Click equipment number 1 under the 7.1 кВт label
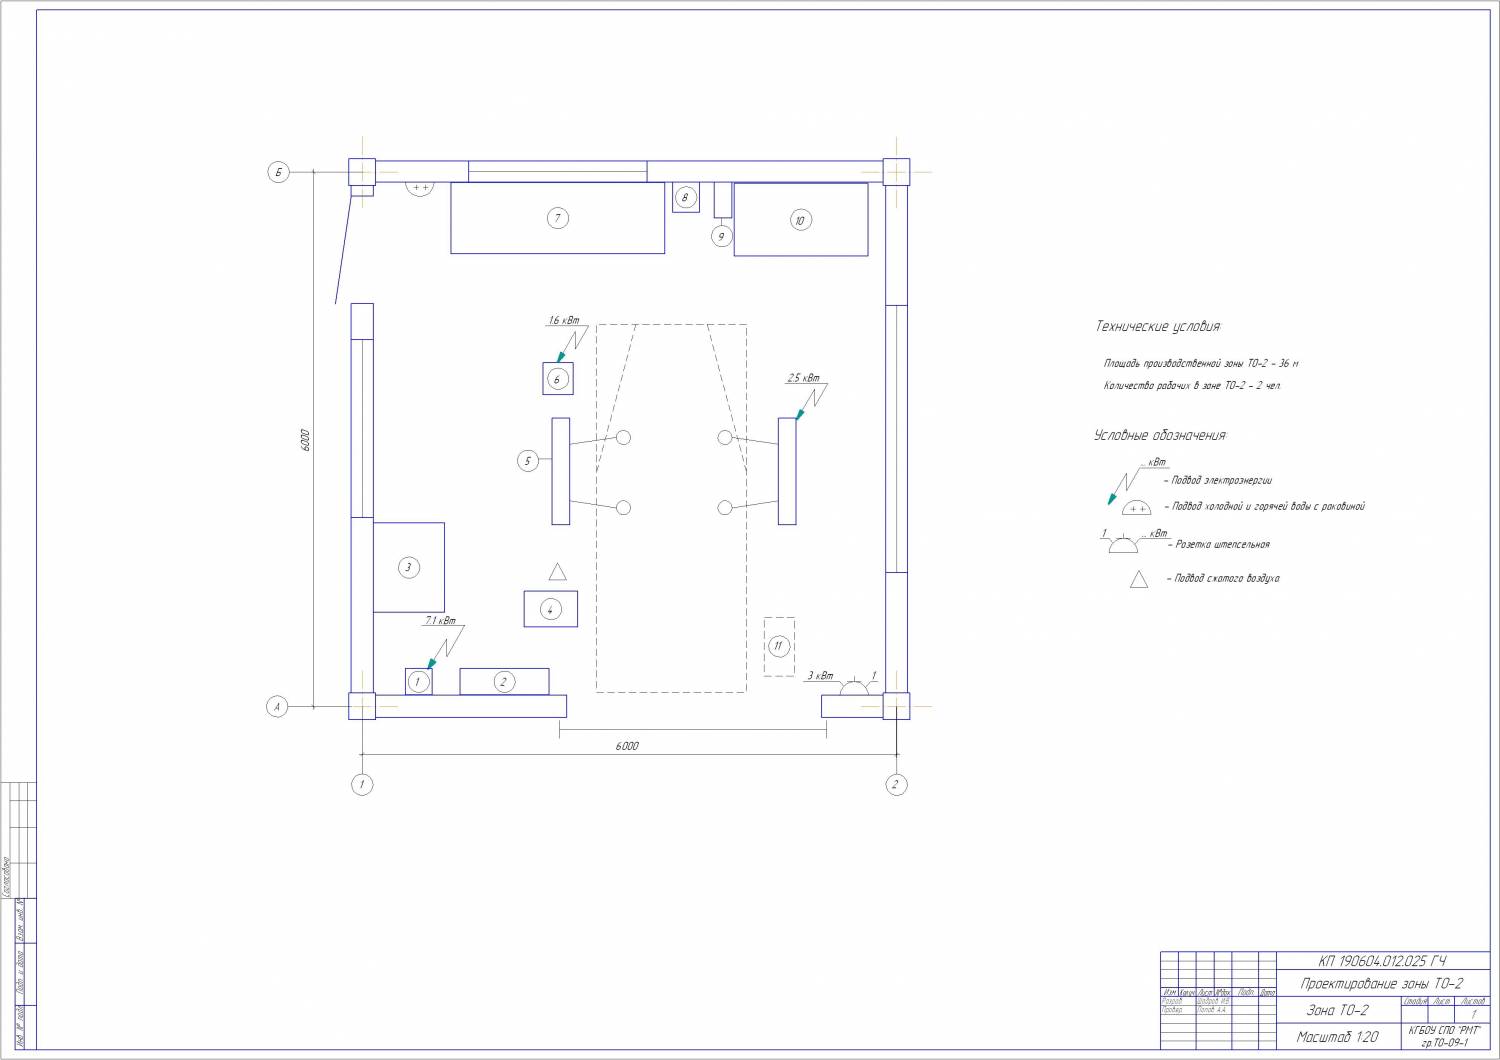Viewport: 1500px width, 1060px height. (x=418, y=682)
